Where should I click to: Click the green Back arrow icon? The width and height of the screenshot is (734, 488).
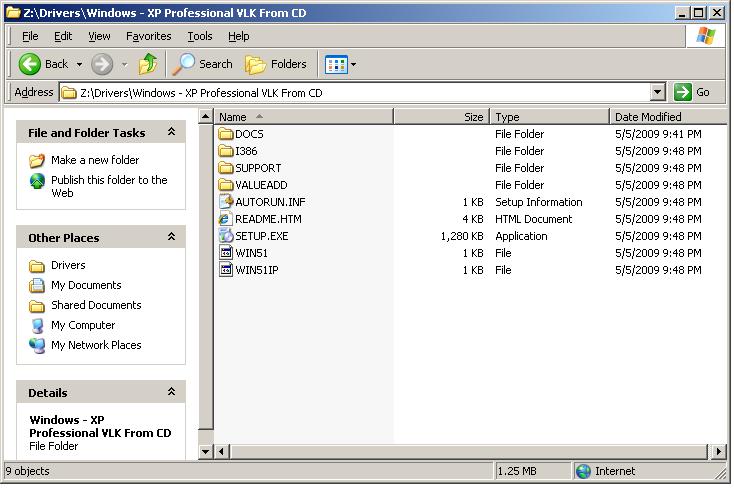[29, 64]
